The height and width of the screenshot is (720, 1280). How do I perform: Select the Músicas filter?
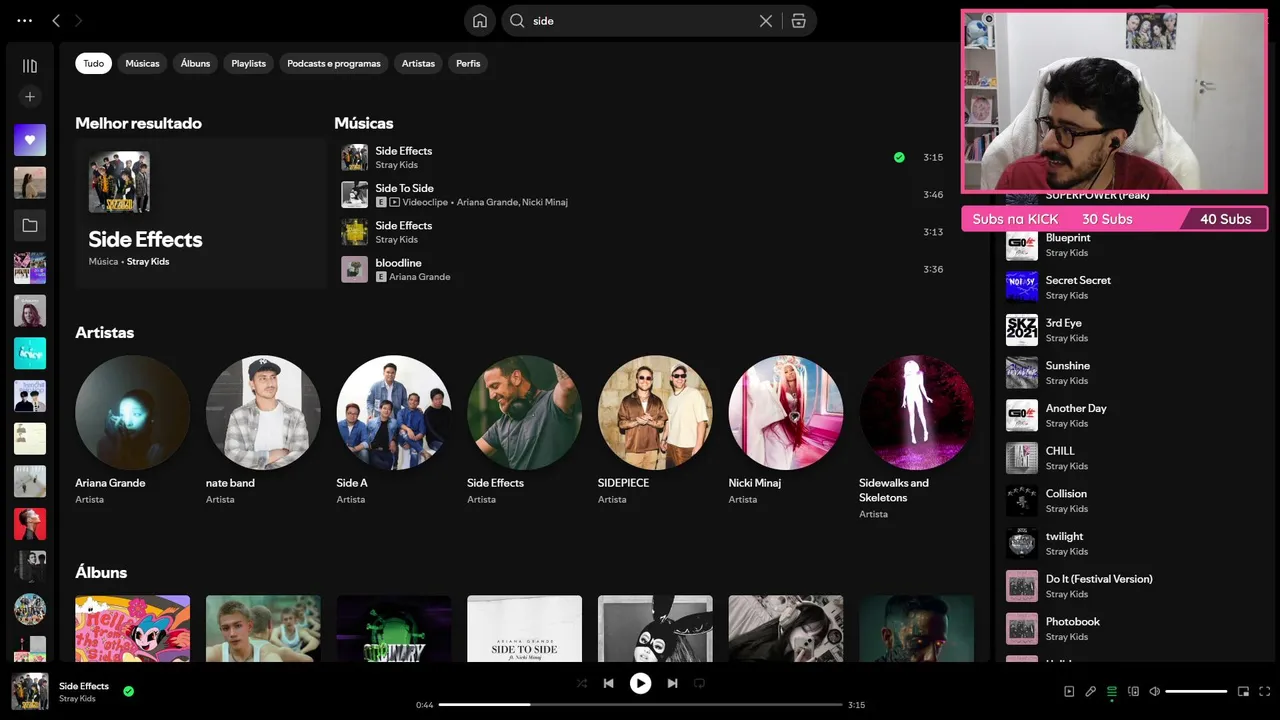[142, 63]
